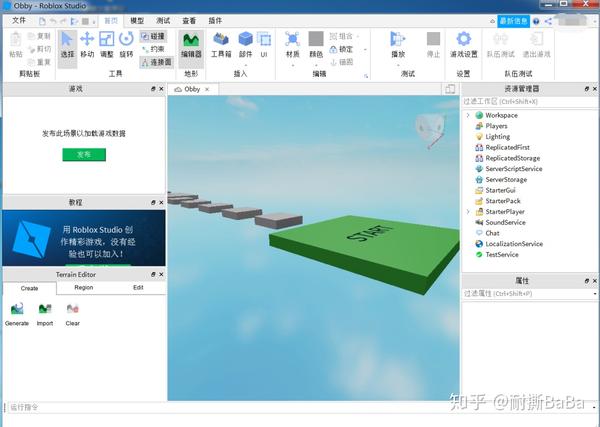Toggle 约束 constraints option
Screen dimensions: 600x427
coord(153,49)
